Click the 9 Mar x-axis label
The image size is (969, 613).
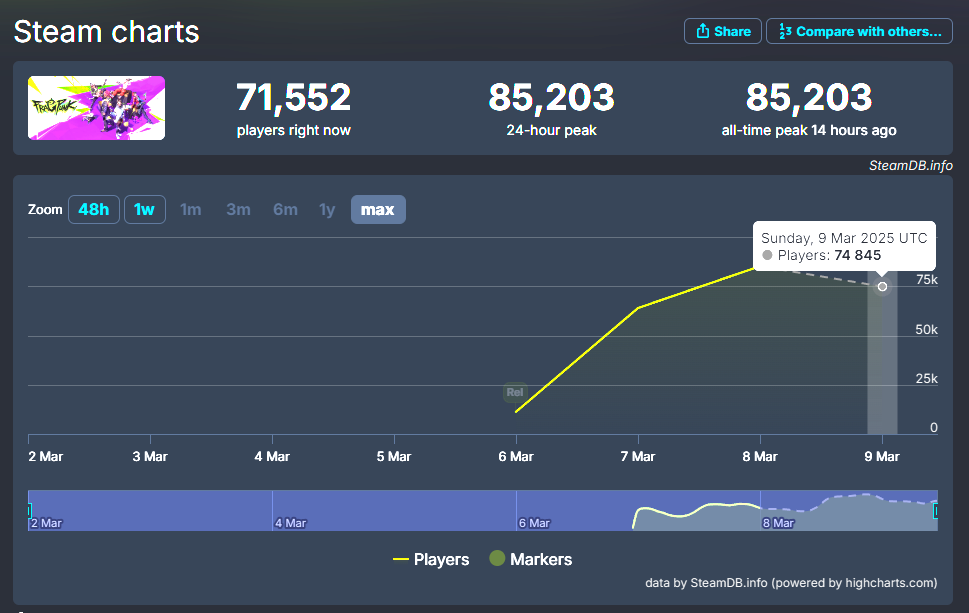[882, 457]
